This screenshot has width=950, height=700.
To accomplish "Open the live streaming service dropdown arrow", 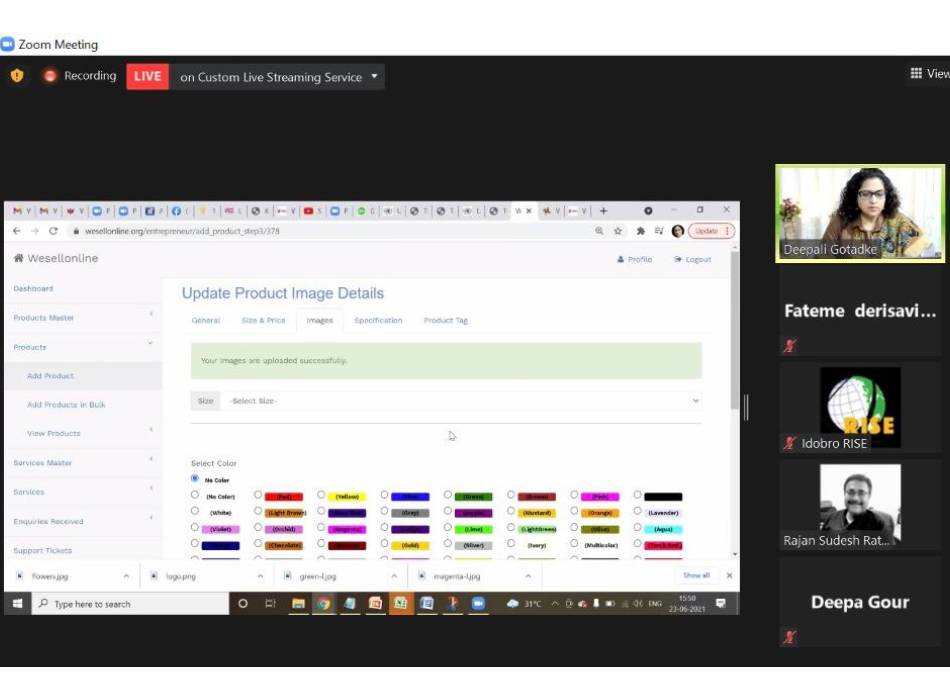I will point(374,76).
